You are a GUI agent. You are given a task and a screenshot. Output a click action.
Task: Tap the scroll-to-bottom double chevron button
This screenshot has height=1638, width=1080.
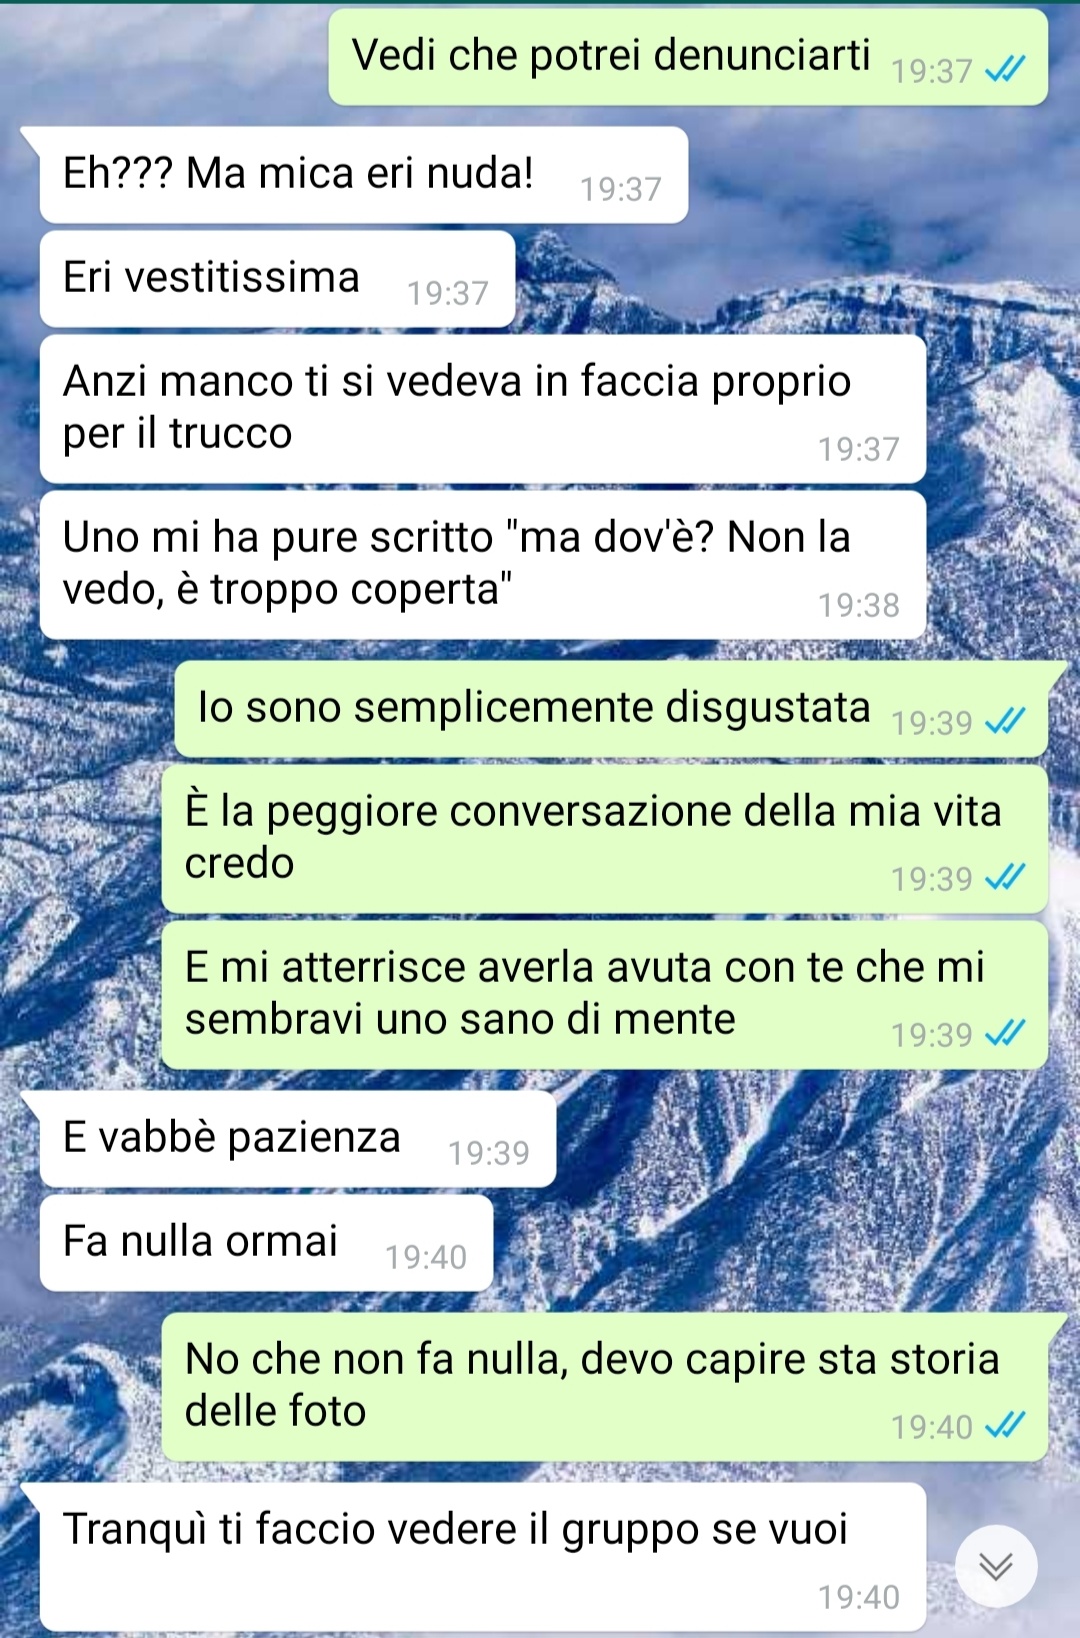pyautogui.click(x=996, y=1566)
